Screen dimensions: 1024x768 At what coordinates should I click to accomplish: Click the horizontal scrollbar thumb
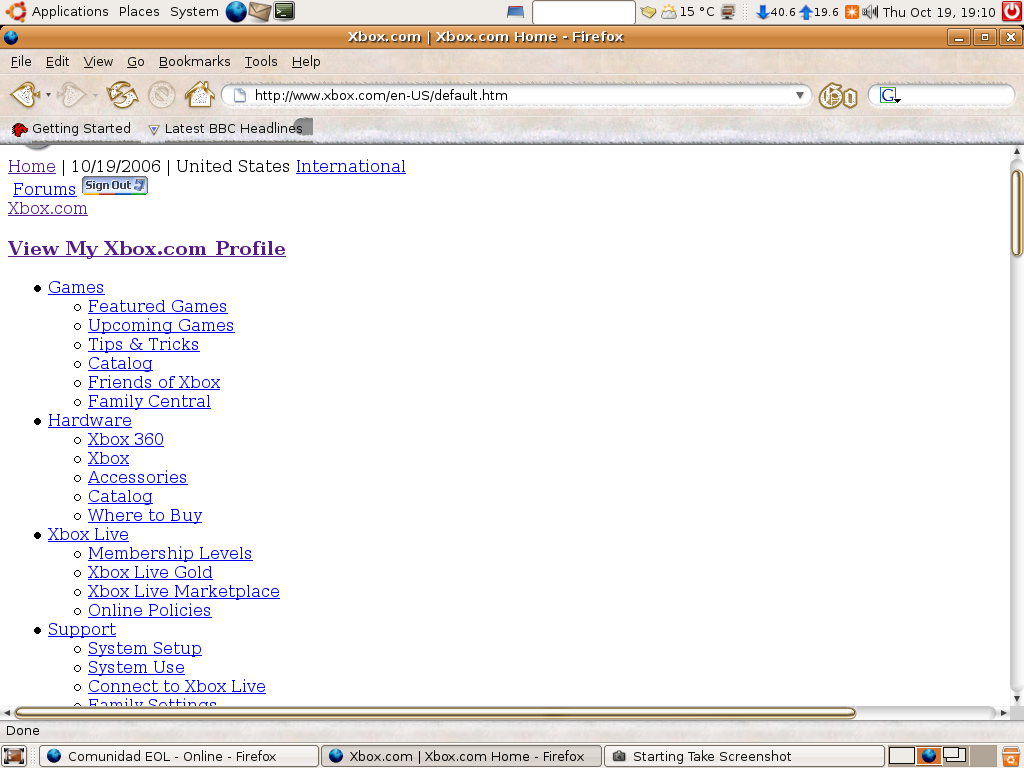(x=435, y=712)
